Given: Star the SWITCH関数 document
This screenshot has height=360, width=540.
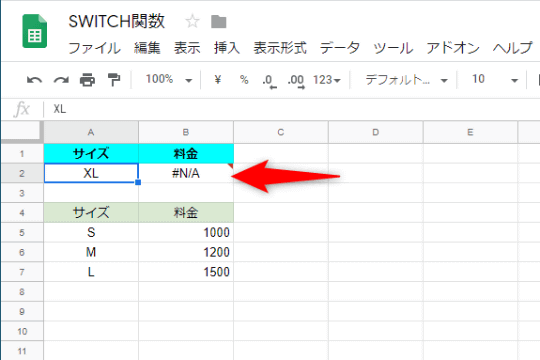Looking at the screenshot, I should [192, 22].
